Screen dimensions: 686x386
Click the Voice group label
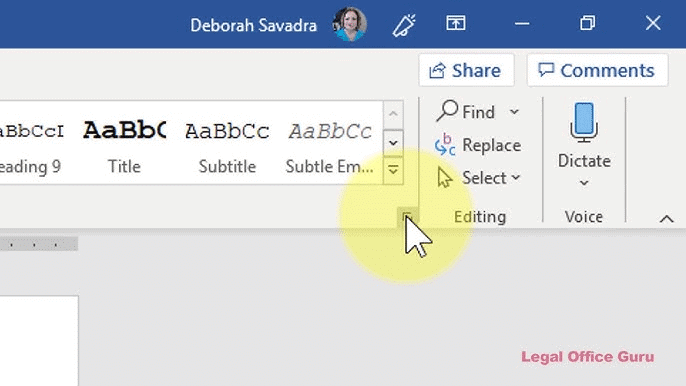(x=584, y=217)
